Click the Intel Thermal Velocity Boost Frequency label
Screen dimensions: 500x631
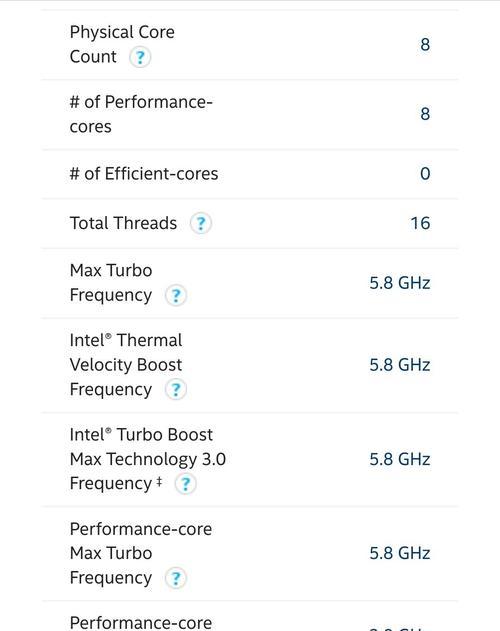126,365
